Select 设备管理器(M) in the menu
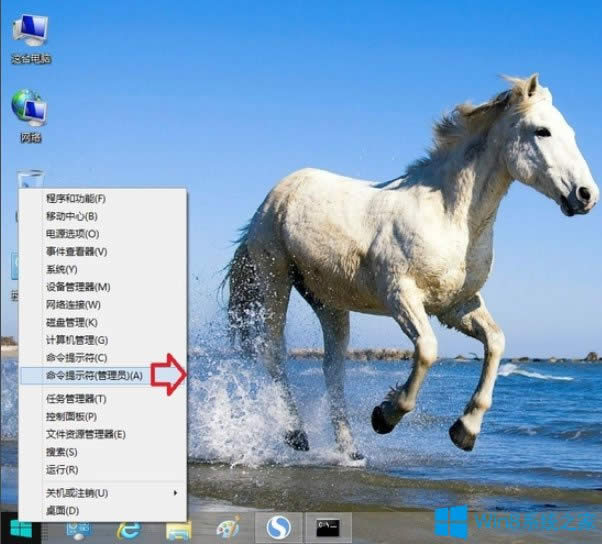The width and height of the screenshot is (602, 544). (78, 287)
